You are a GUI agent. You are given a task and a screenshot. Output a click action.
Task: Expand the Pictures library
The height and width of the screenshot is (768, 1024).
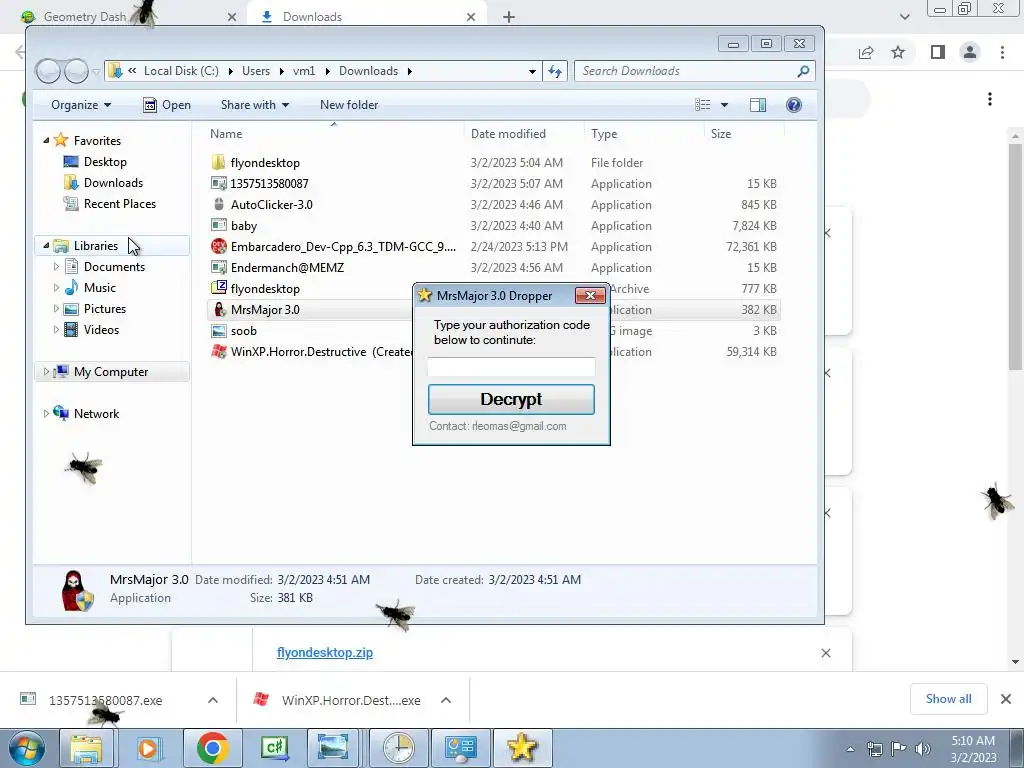pyautogui.click(x=56, y=308)
